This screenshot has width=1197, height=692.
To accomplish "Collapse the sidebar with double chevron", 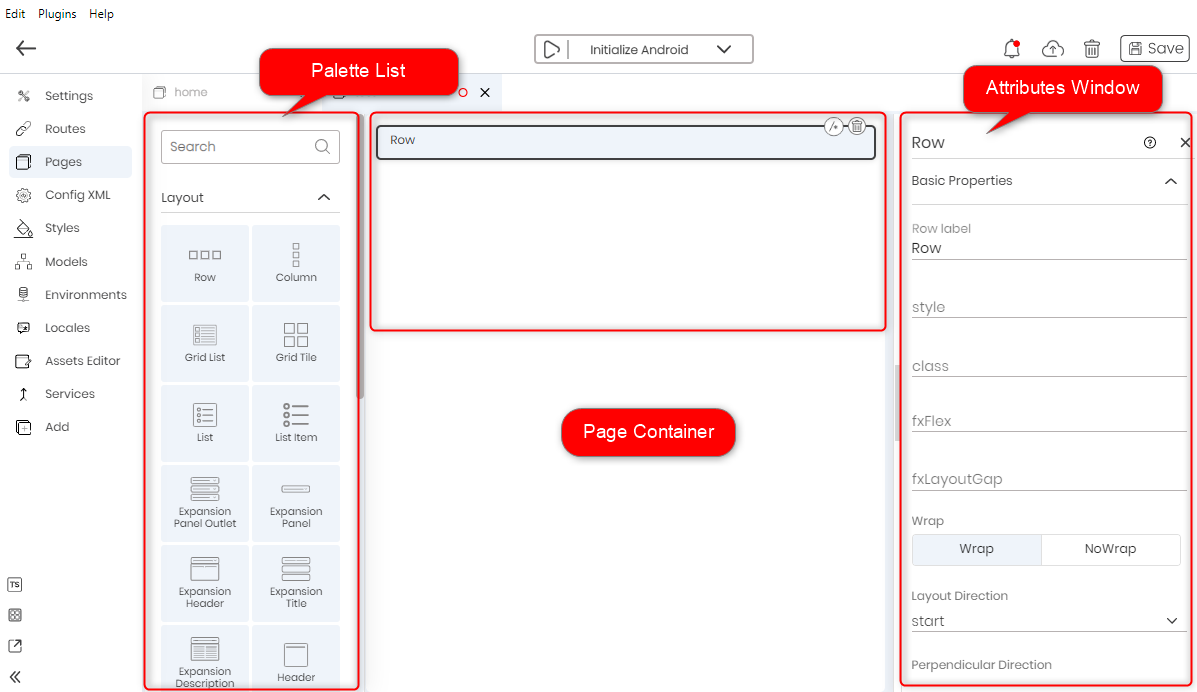I will coord(15,676).
